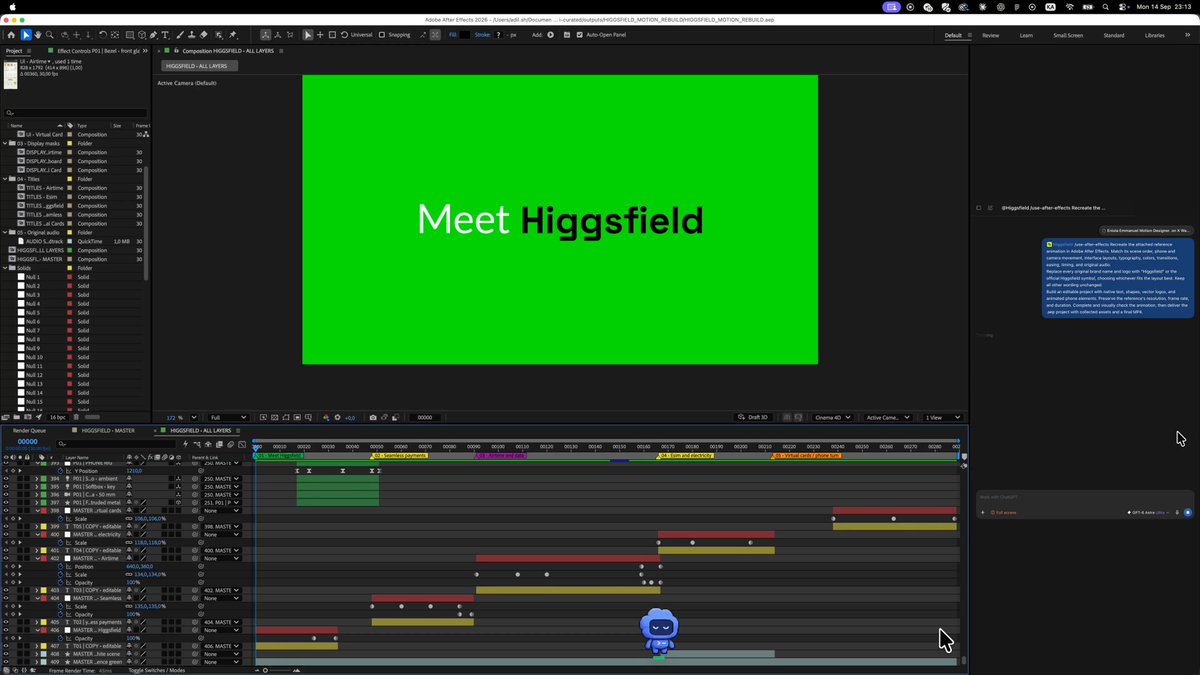Click stopwatch for Y Position property
This screenshot has height=675, width=1200.
click(61, 471)
